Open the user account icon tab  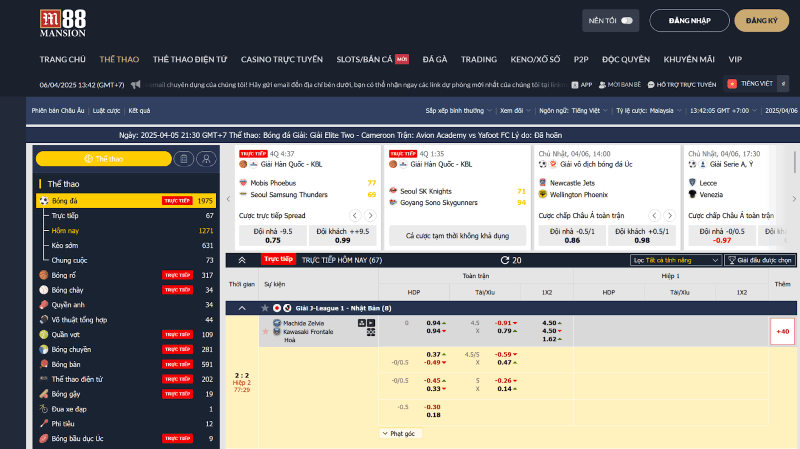206,159
